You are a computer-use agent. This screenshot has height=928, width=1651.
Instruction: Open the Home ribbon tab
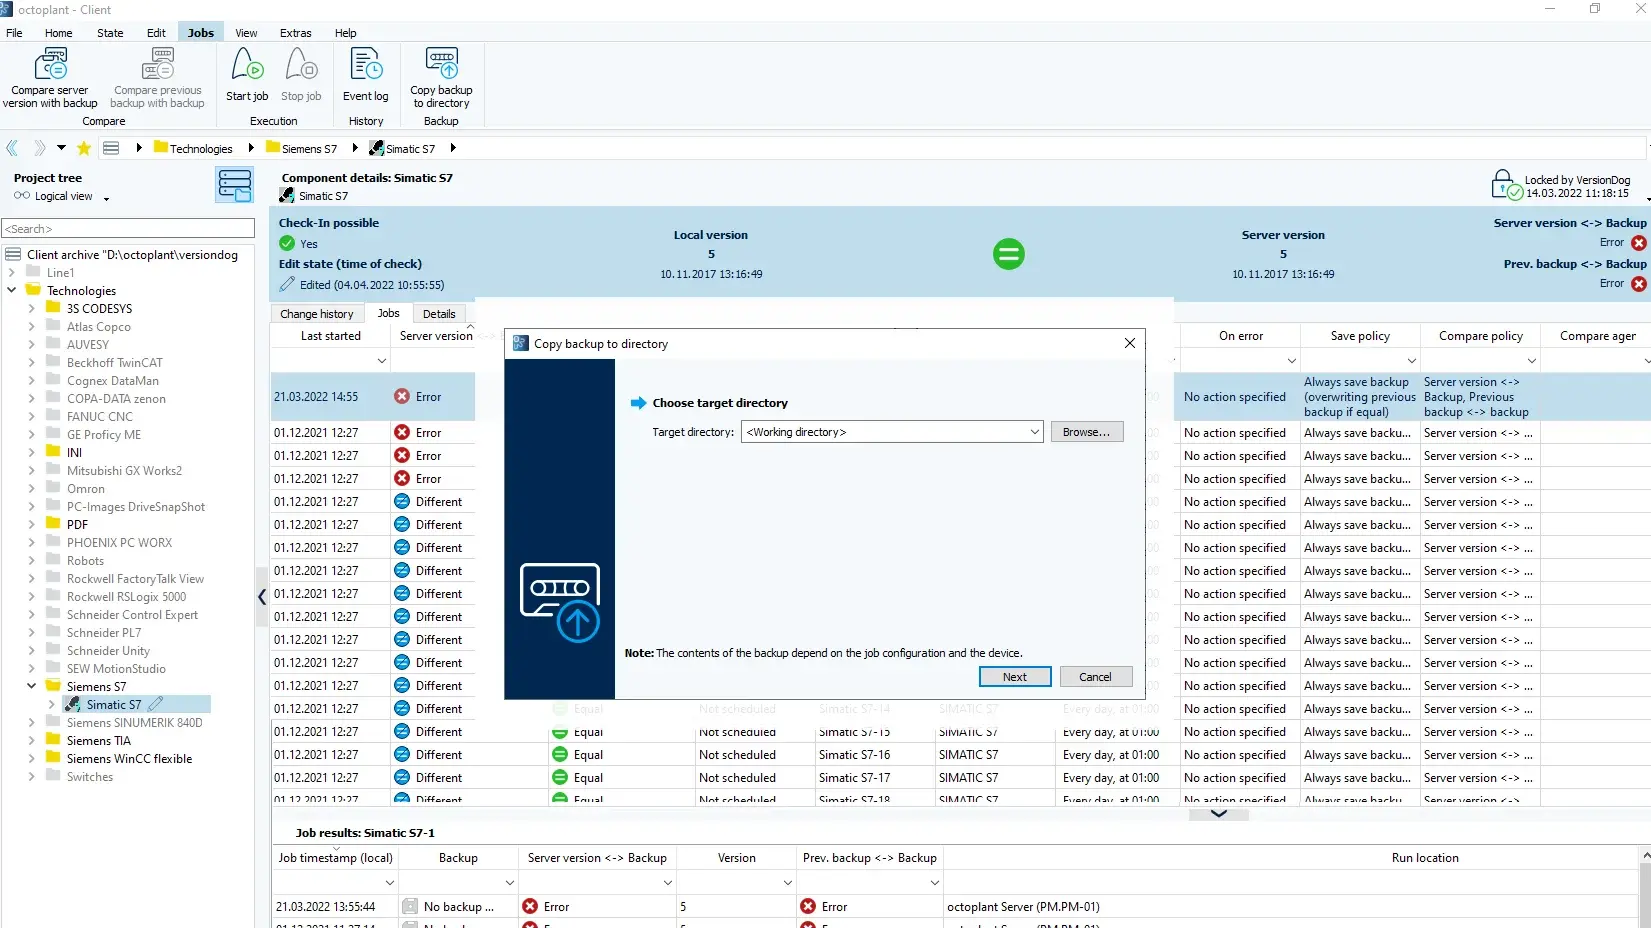tap(58, 33)
